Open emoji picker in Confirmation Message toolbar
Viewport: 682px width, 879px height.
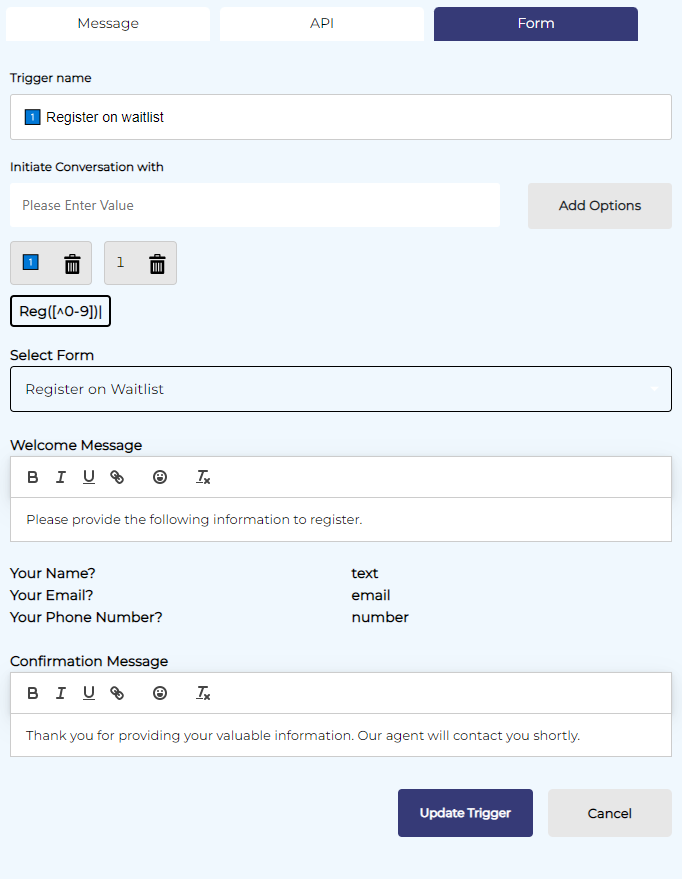[160, 693]
